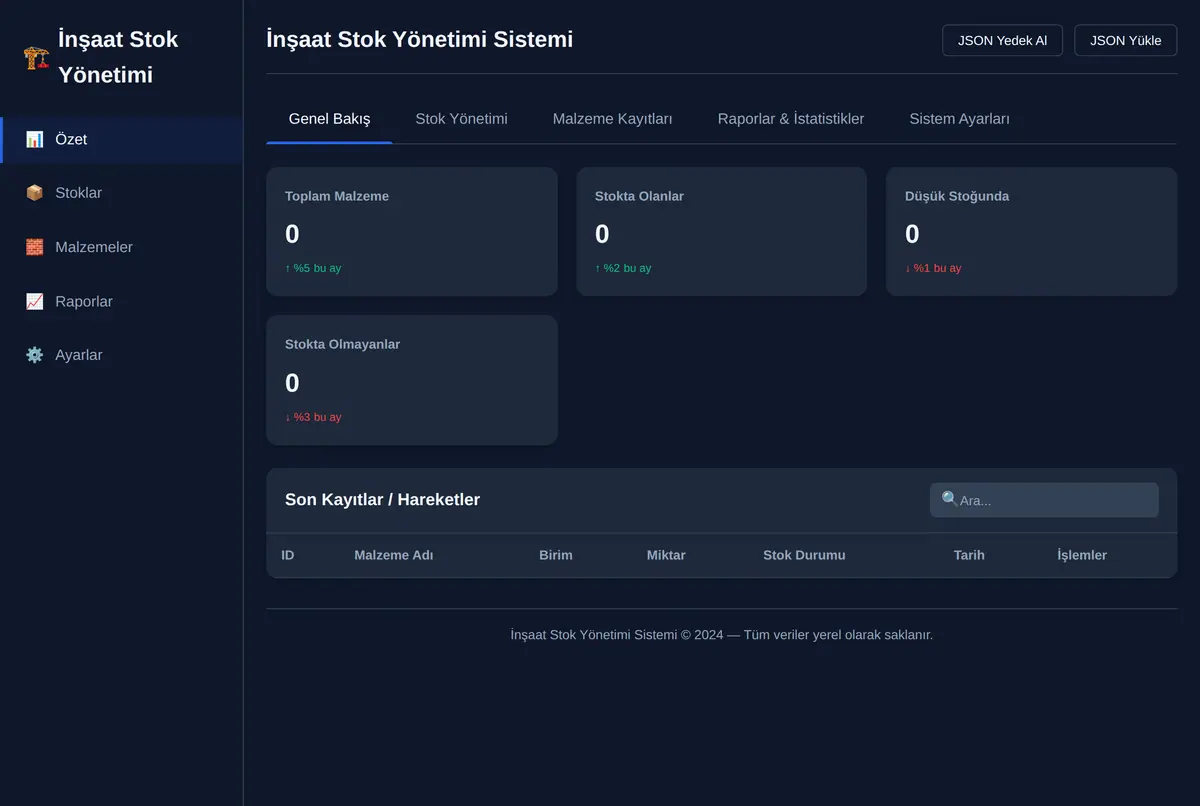
Task: Open the Özet sidebar item
Action: 121,140
